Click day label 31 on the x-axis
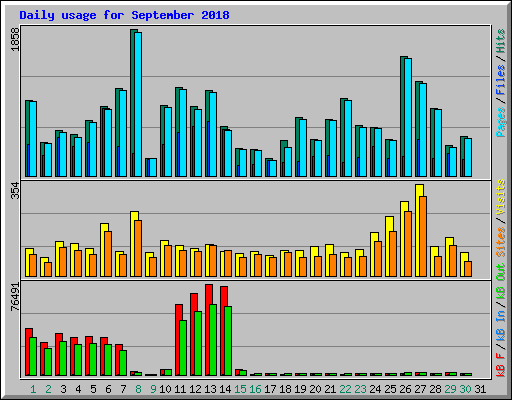This screenshot has height=400, width=512. click(x=480, y=389)
